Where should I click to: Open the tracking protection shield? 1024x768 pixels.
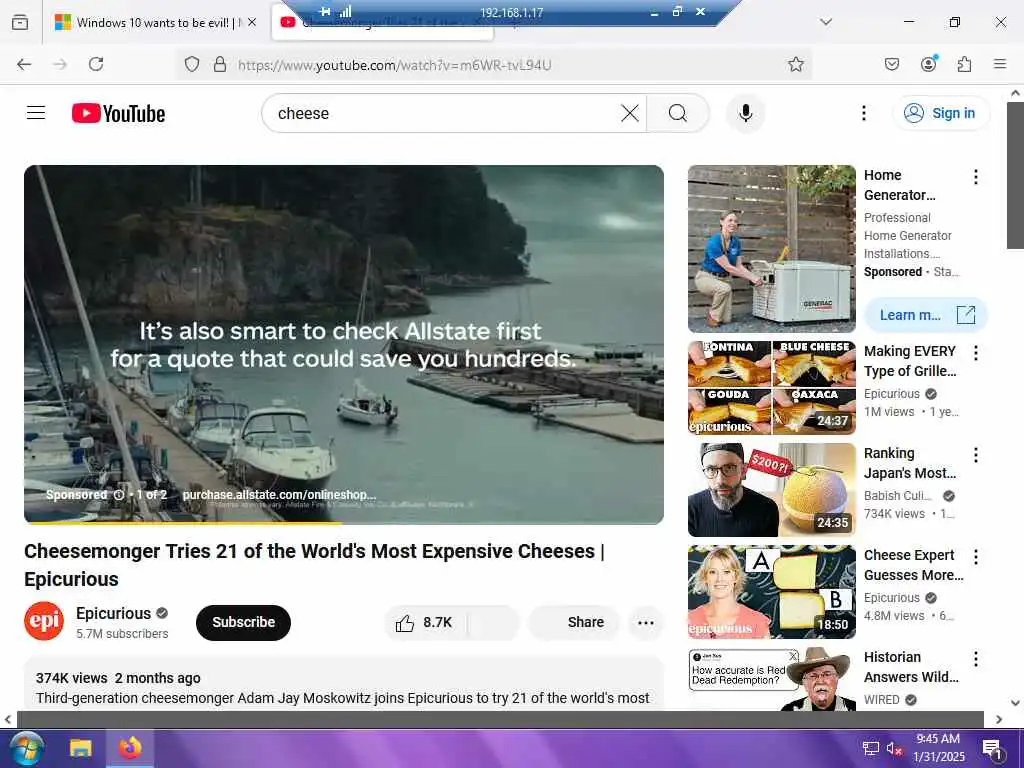[191, 64]
